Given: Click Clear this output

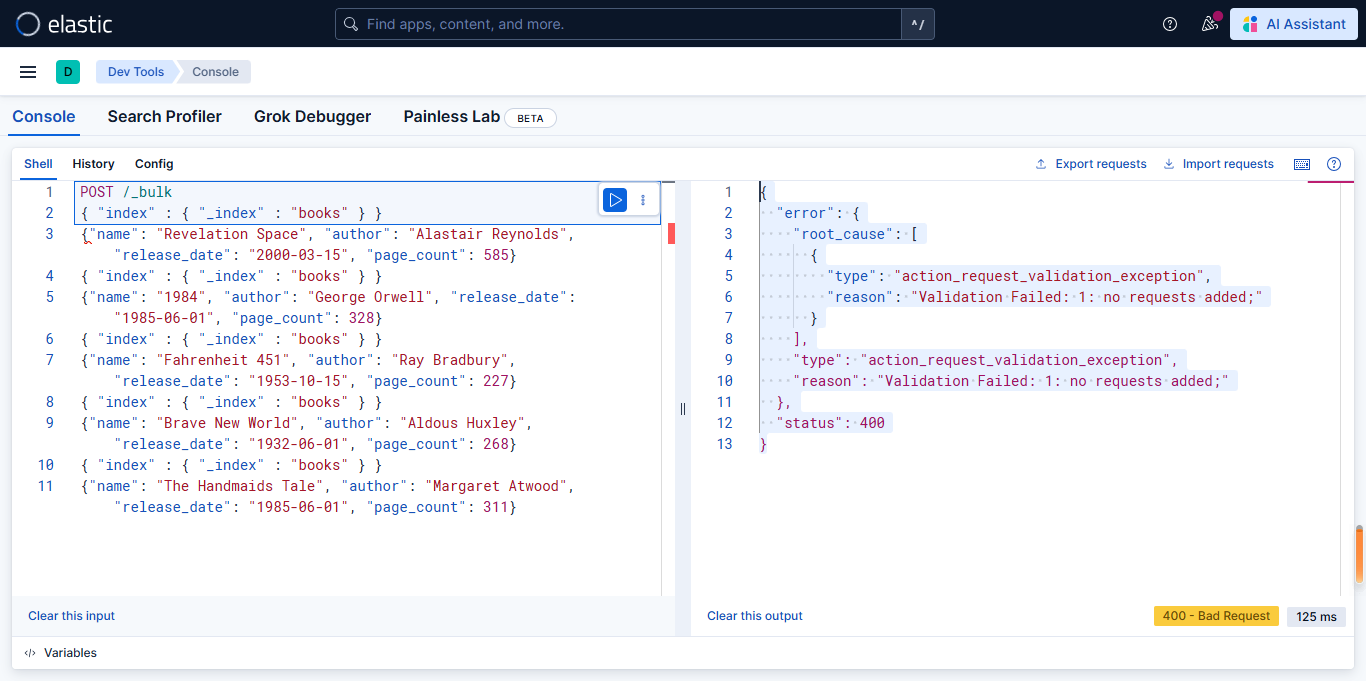Looking at the screenshot, I should click(x=755, y=616).
